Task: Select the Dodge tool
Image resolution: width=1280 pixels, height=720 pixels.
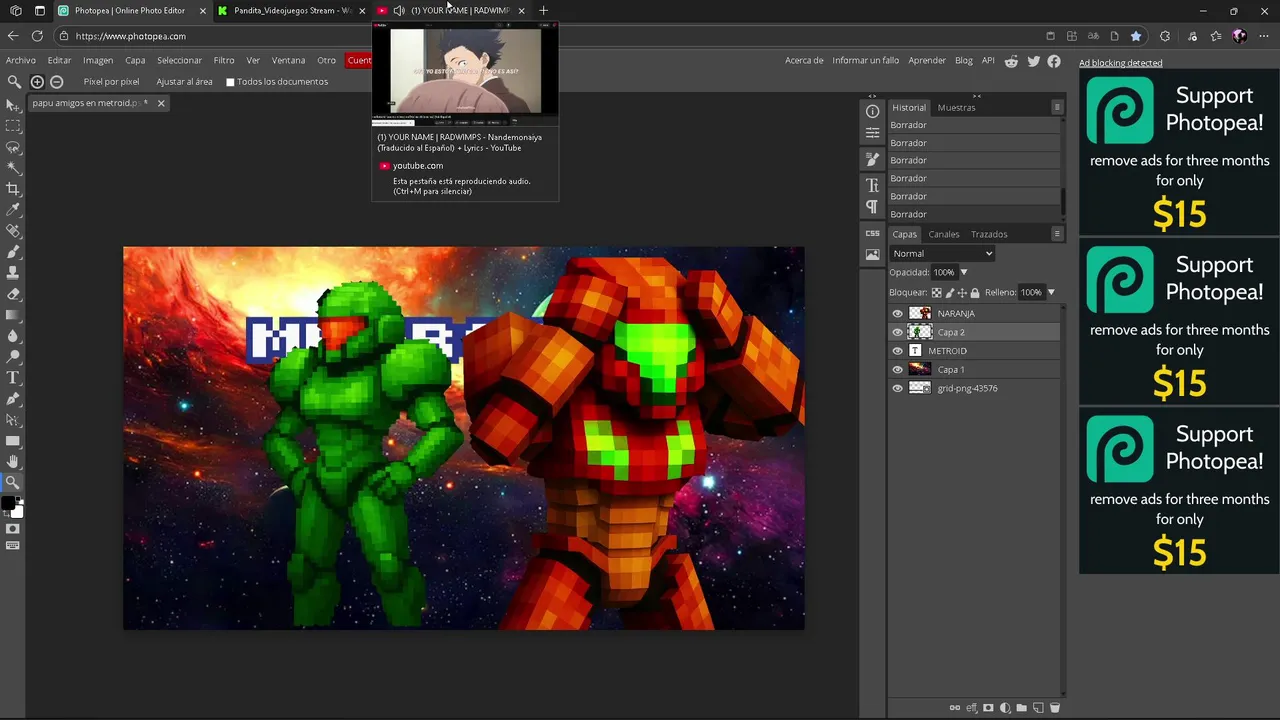Action: click(x=13, y=357)
